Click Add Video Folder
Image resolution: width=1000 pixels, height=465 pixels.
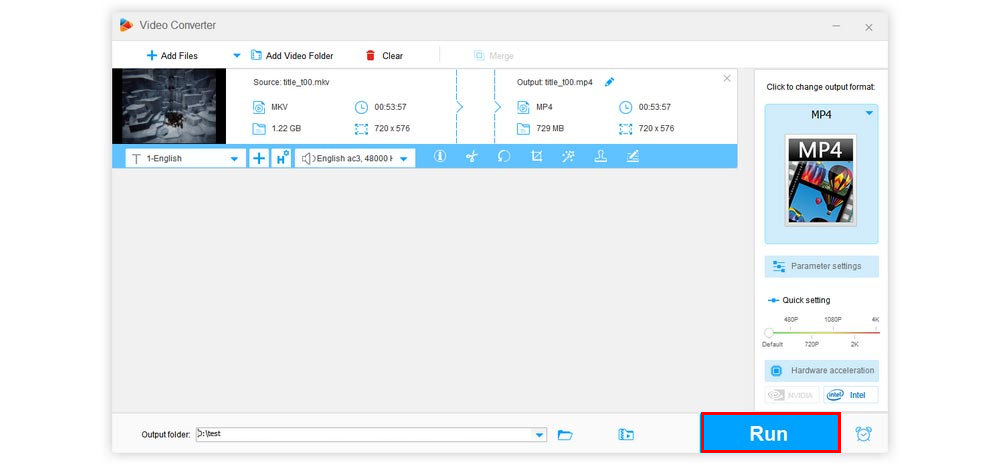(x=292, y=55)
